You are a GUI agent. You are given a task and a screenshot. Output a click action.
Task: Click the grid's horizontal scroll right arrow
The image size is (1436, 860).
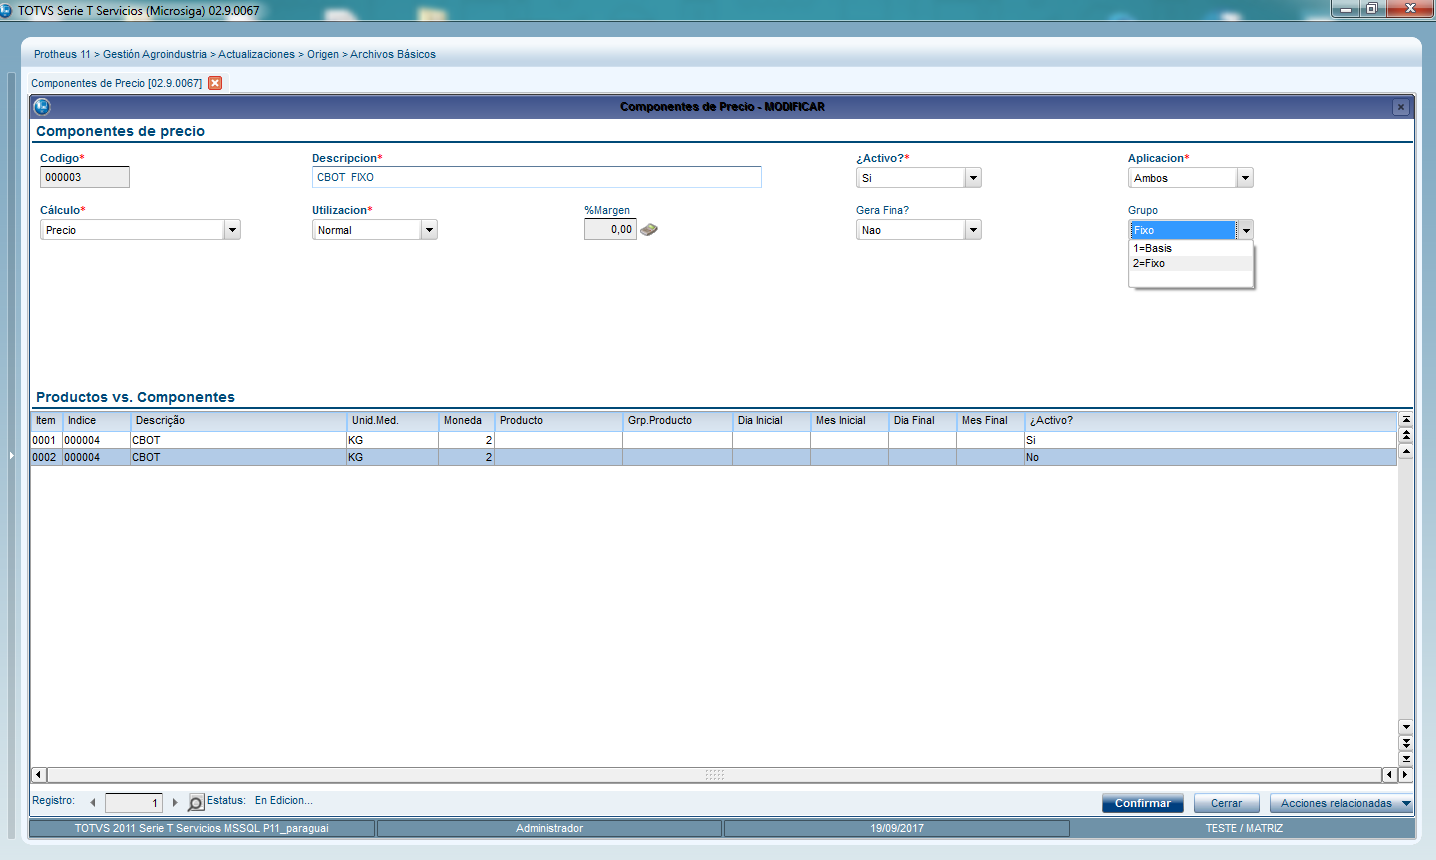pyautogui.click(x=1405, y=775)
